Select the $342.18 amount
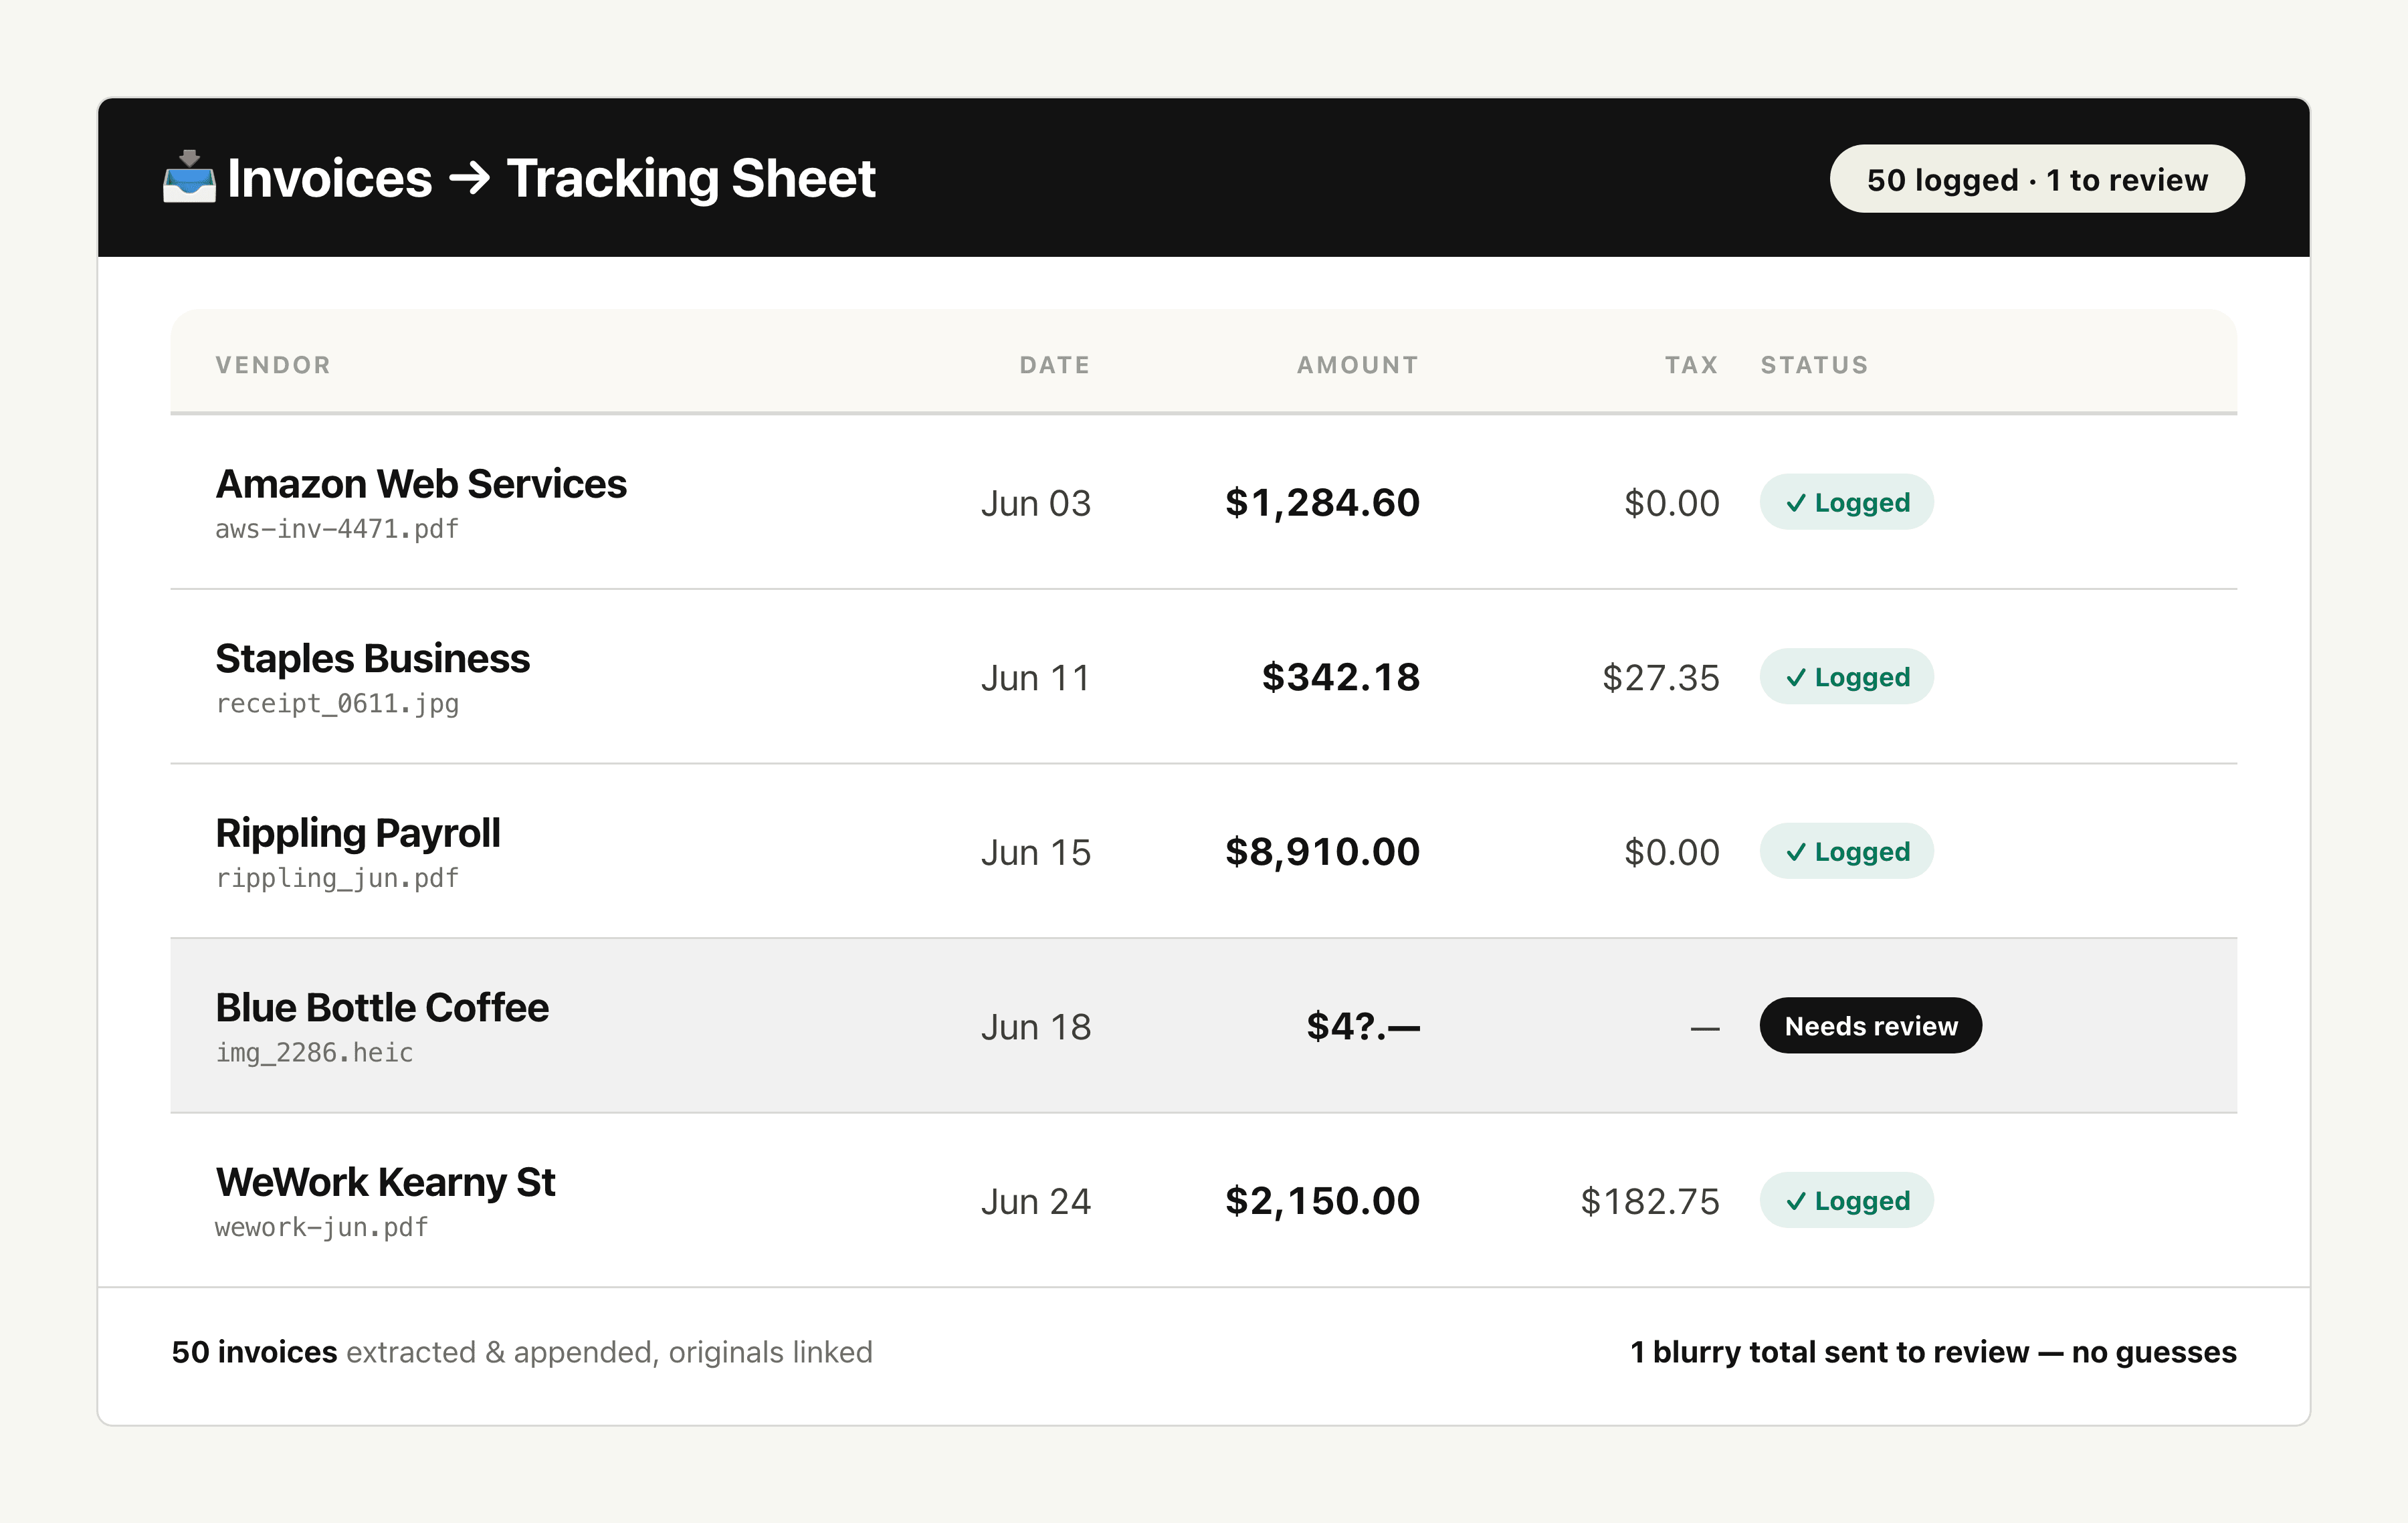2408x1523 pixels. [x=1340, y=678]
